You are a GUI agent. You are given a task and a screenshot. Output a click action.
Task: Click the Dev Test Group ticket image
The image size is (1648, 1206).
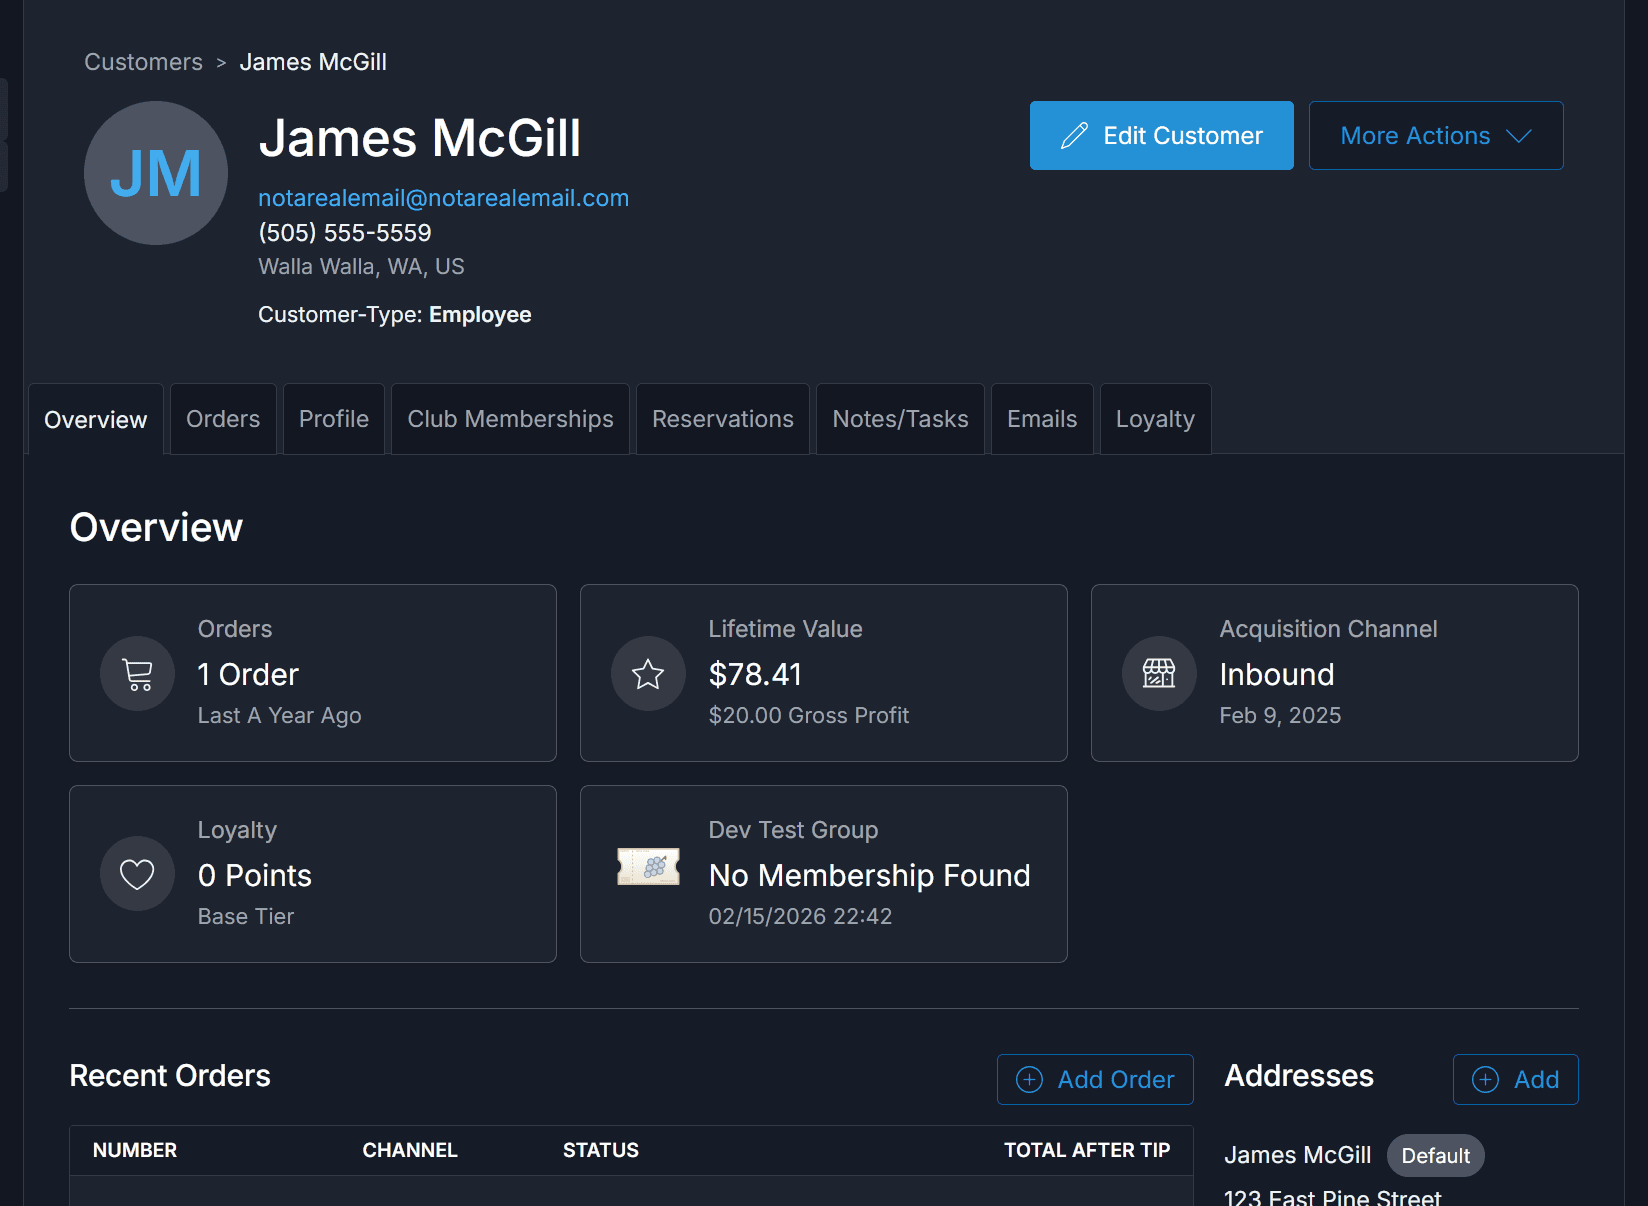click(x=648, y=867)
